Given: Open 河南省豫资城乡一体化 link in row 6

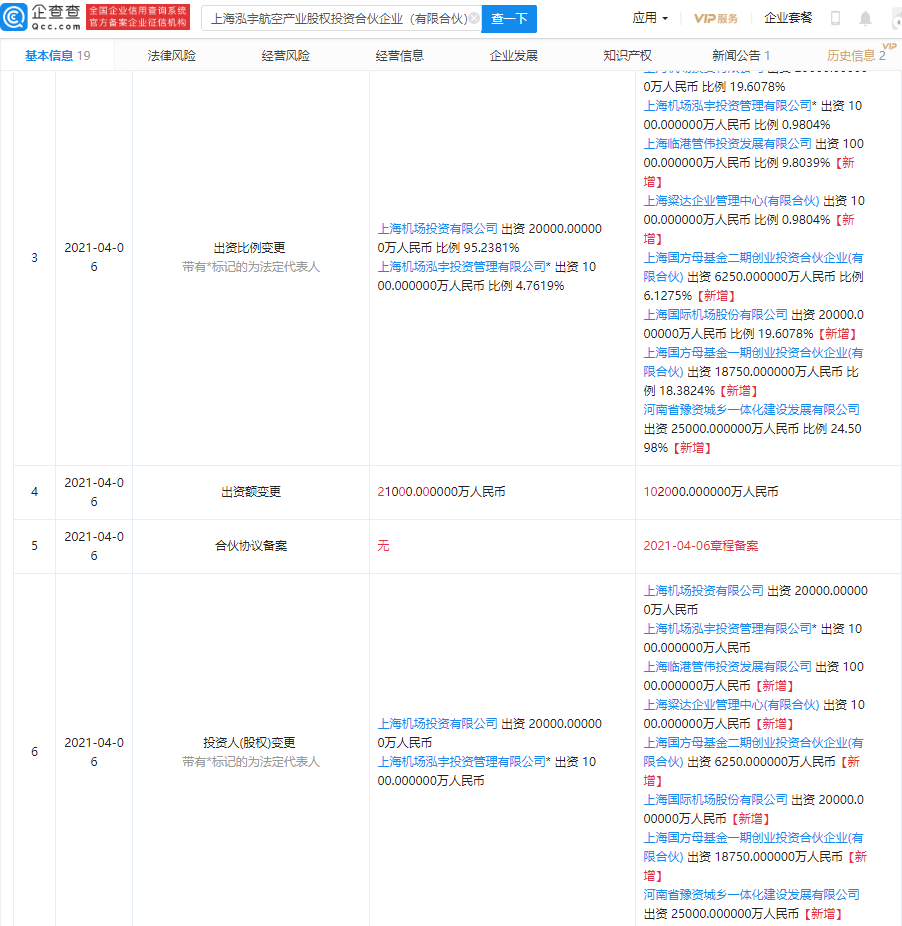Looking at the screenshot, I should pyautogui.click(x=751, y=895).
